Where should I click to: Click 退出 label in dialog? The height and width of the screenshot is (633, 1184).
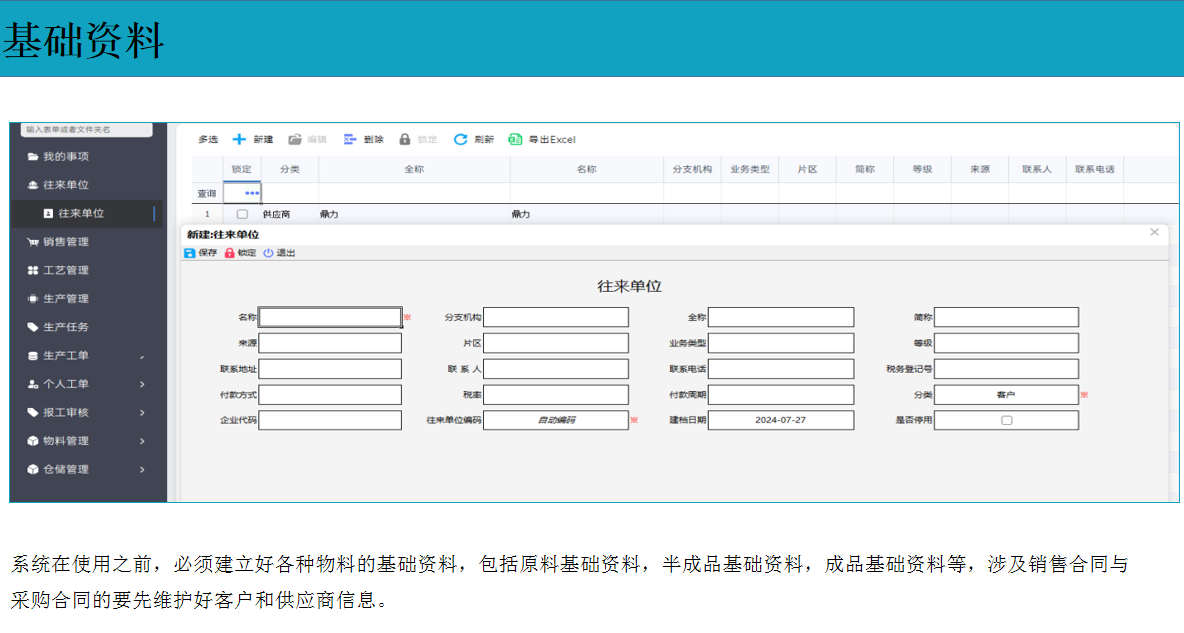tap(286, 253)
